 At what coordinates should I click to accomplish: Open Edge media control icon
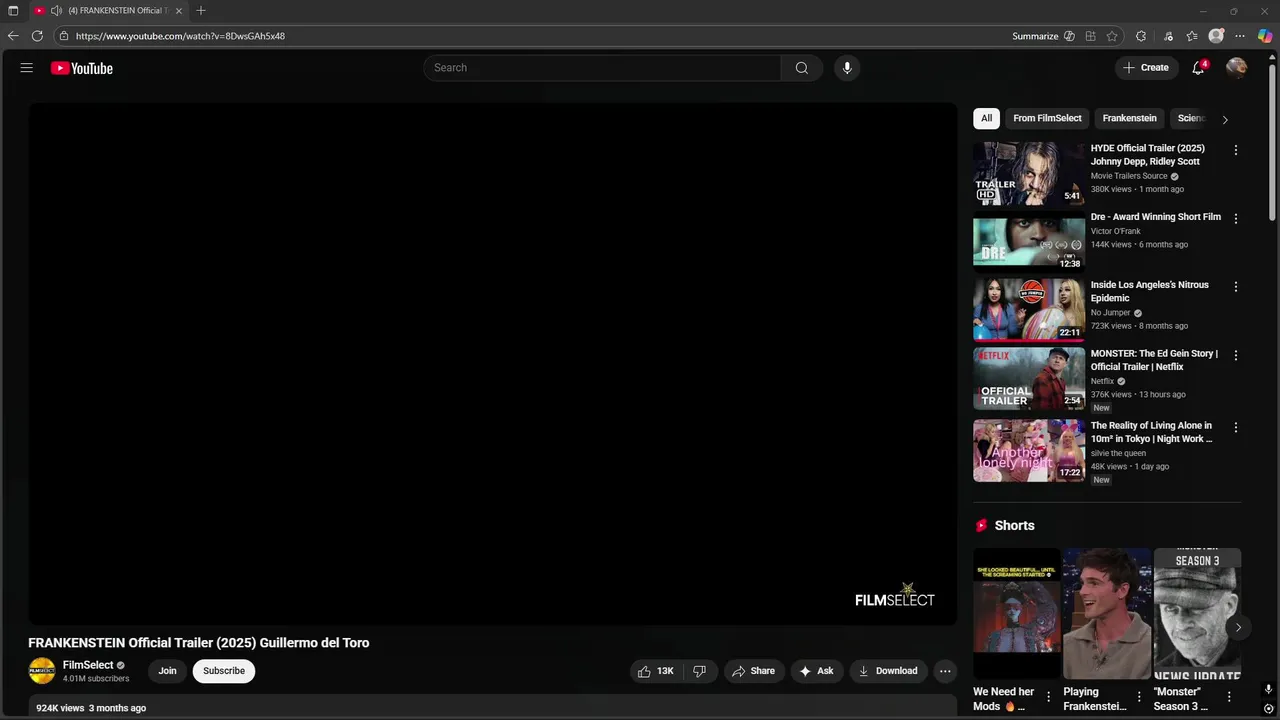point(1168,36)
